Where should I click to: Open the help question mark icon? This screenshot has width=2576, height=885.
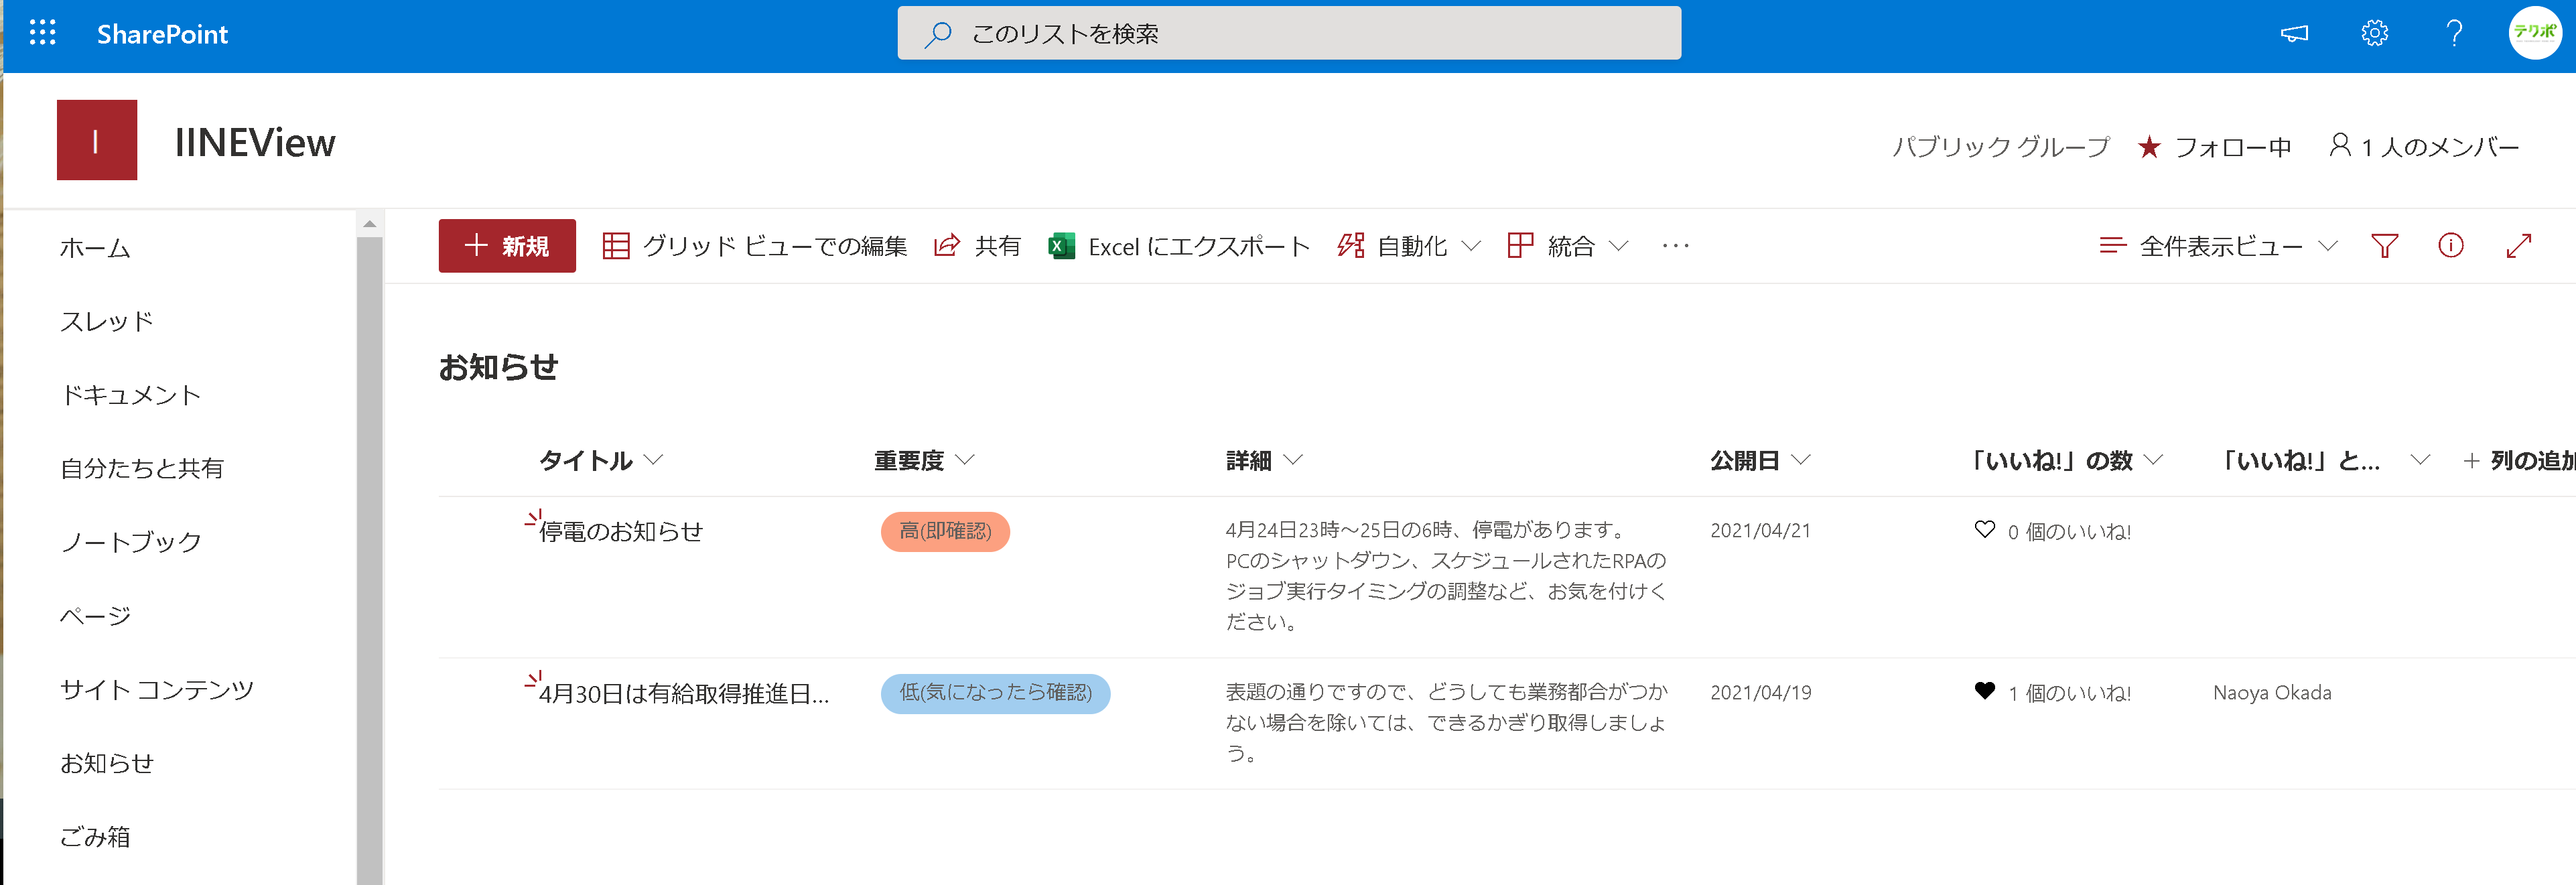point(2454,33)
